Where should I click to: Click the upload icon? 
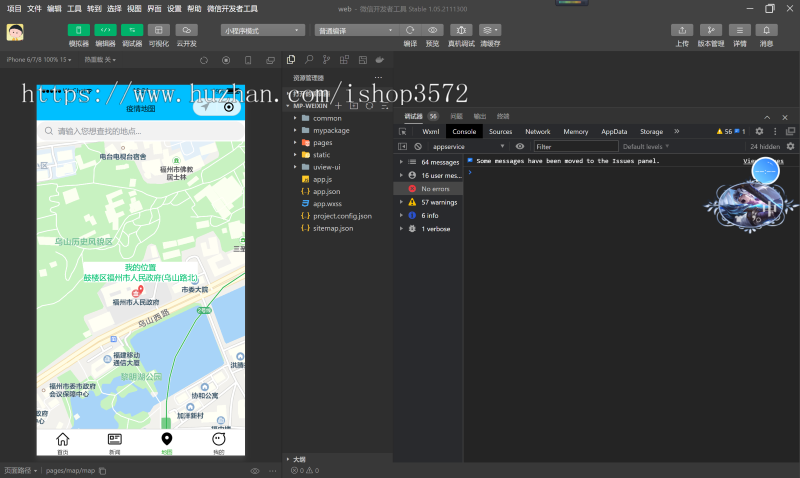coord(682,30)
